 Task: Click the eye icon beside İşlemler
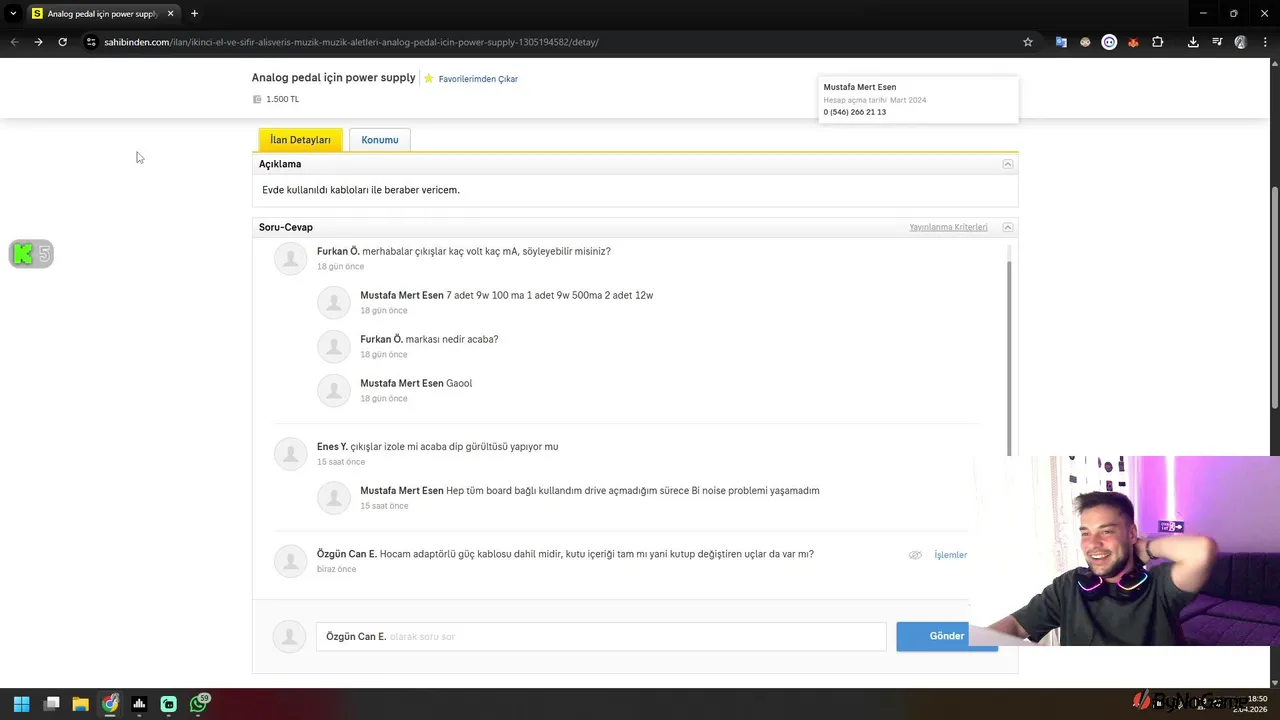click(x=915, y=555)
